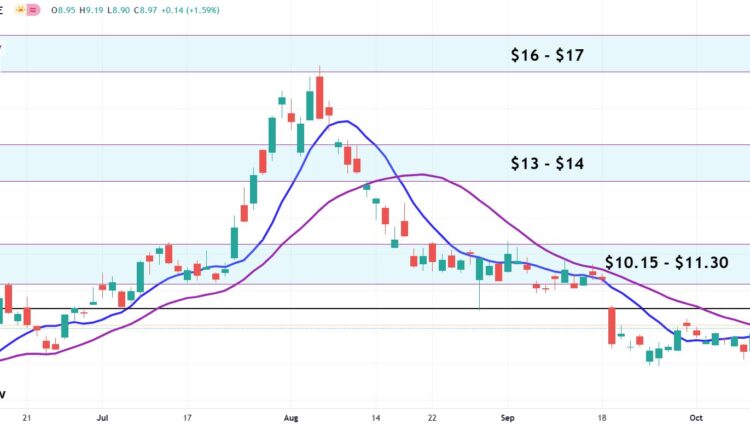Click the Aug date on time axis
Viewport: 750px width, 430px height.
(x=290, y=417)
